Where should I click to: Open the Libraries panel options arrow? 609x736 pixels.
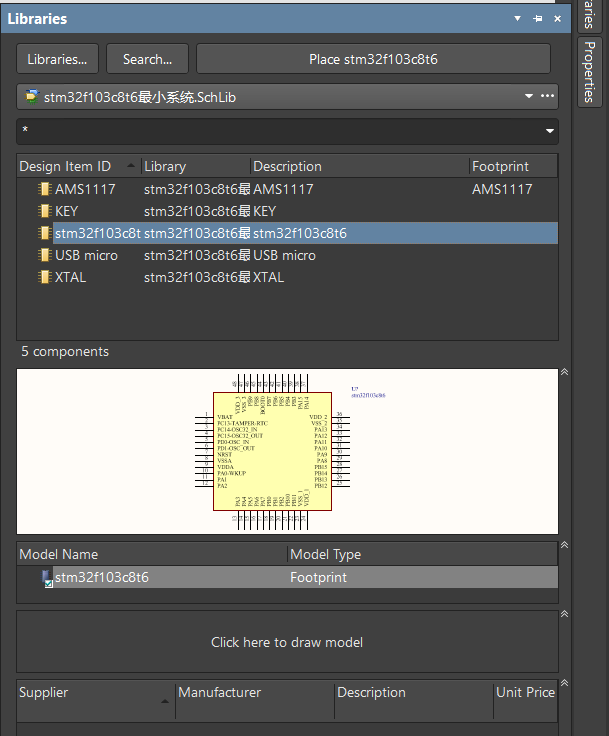517,19
